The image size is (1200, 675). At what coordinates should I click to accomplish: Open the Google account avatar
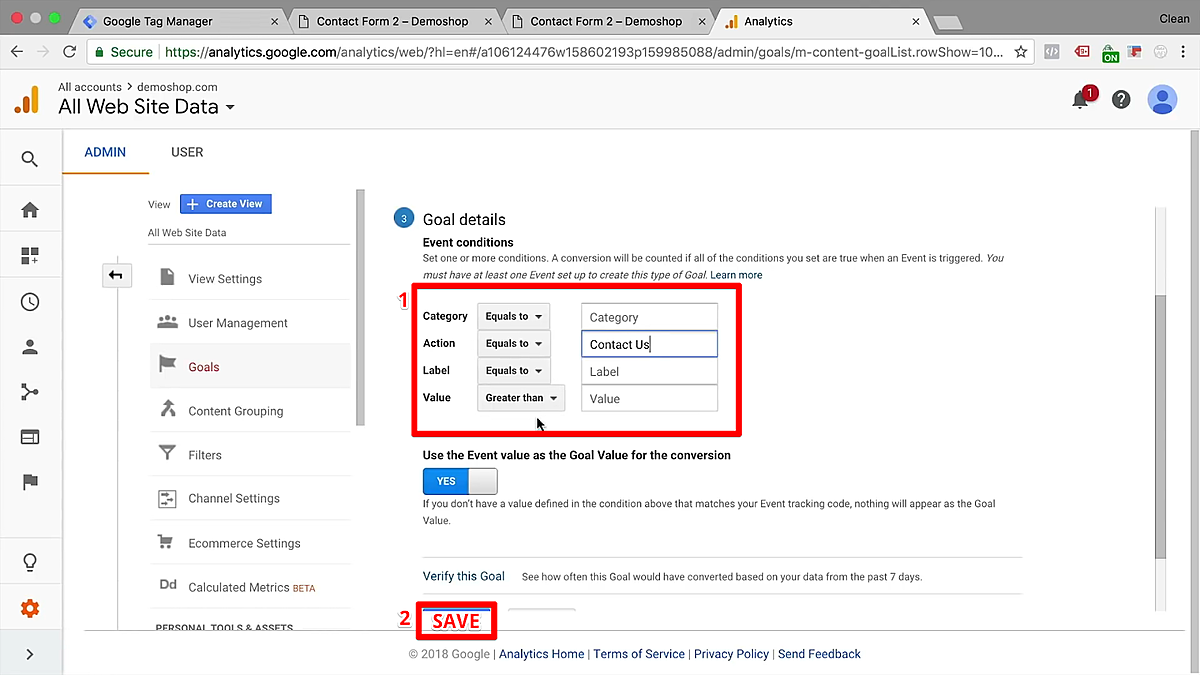(1162, 99)
